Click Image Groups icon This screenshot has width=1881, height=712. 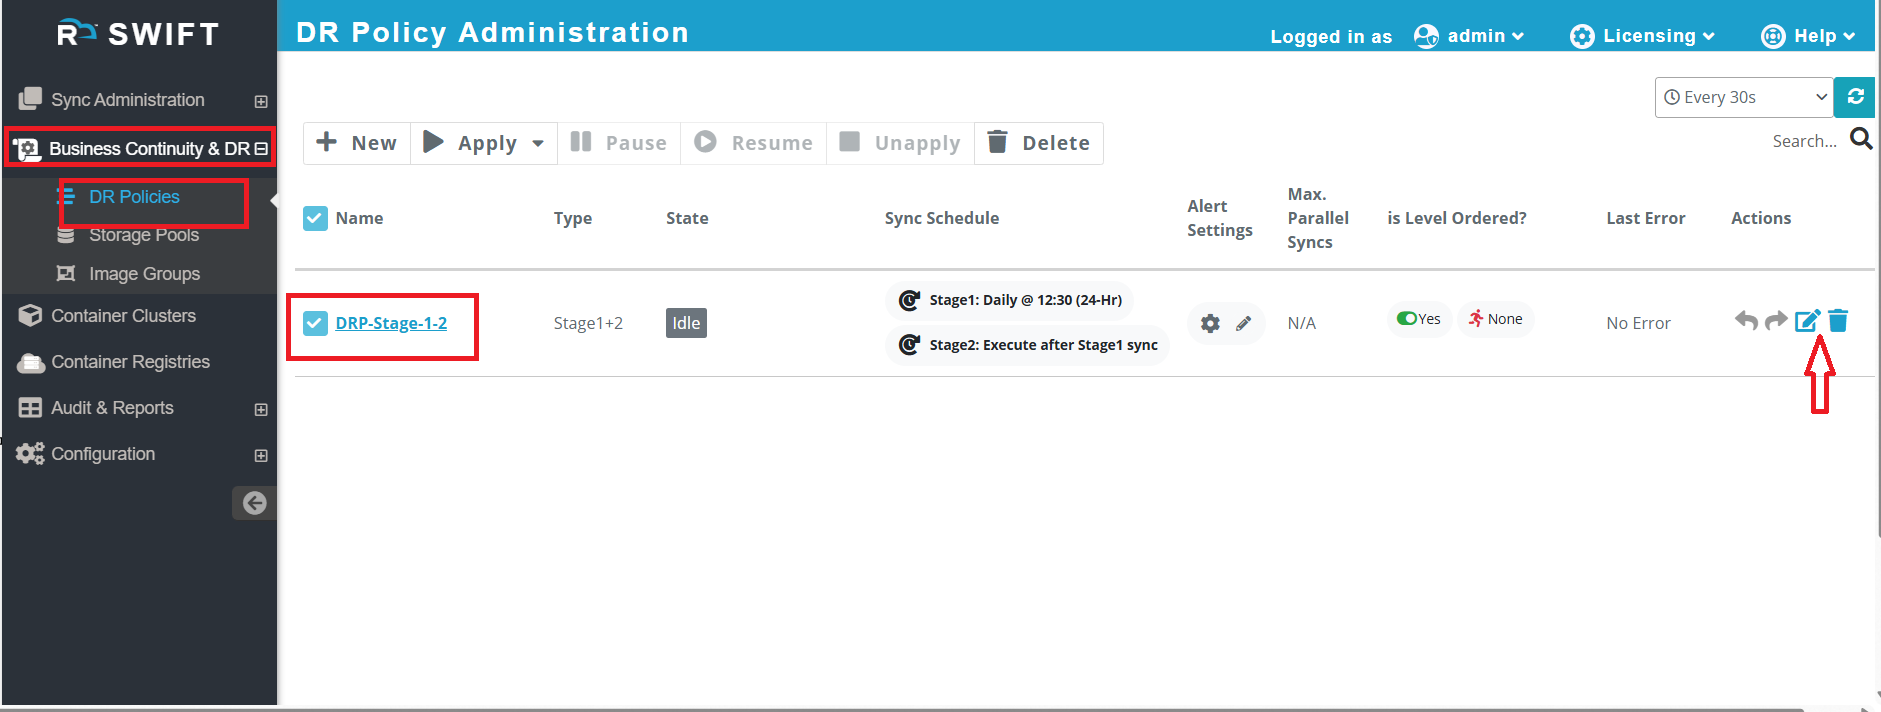(x=66, y=273)
